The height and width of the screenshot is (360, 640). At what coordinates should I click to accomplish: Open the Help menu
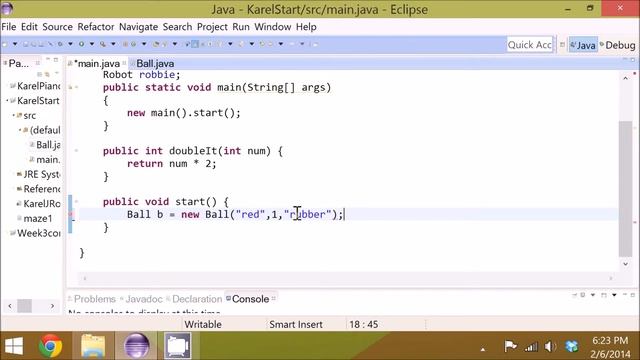click(306, 27)
